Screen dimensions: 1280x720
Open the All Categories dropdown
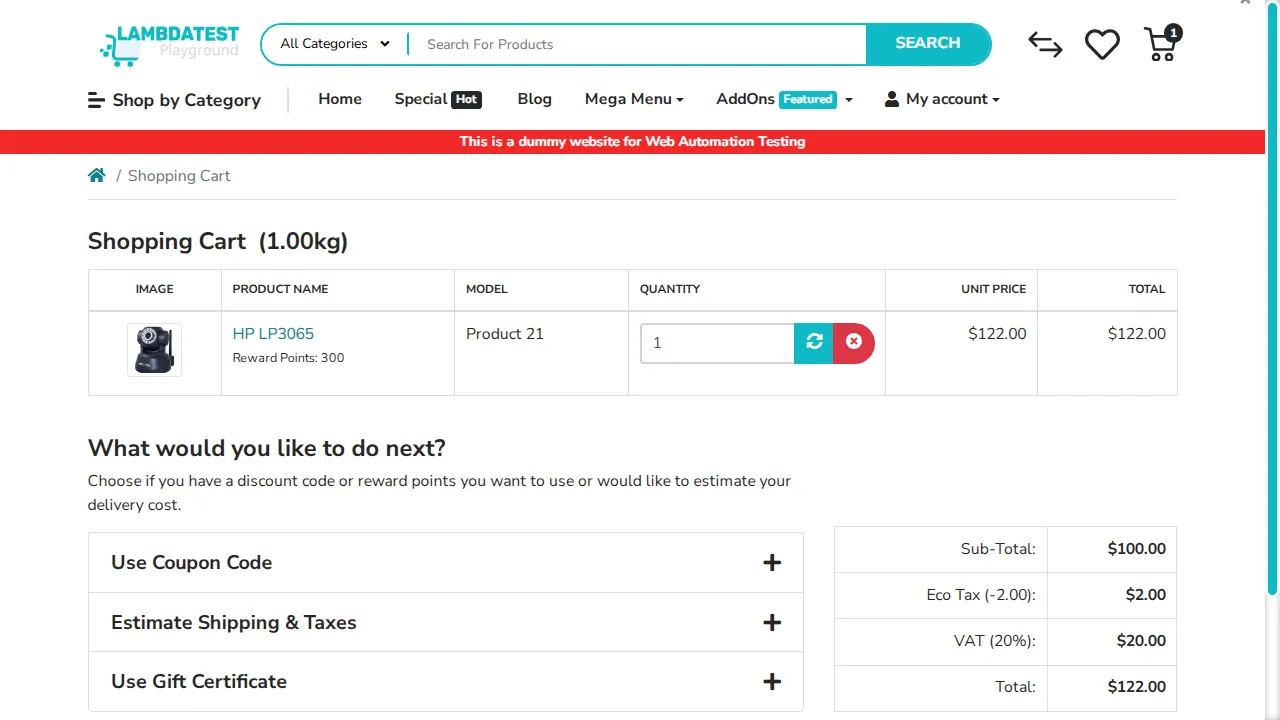[x=335, y=44]
